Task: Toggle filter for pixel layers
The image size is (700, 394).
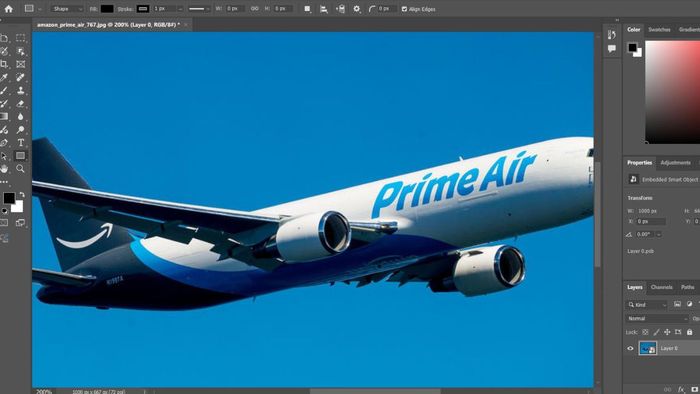Action: (677, 304)
